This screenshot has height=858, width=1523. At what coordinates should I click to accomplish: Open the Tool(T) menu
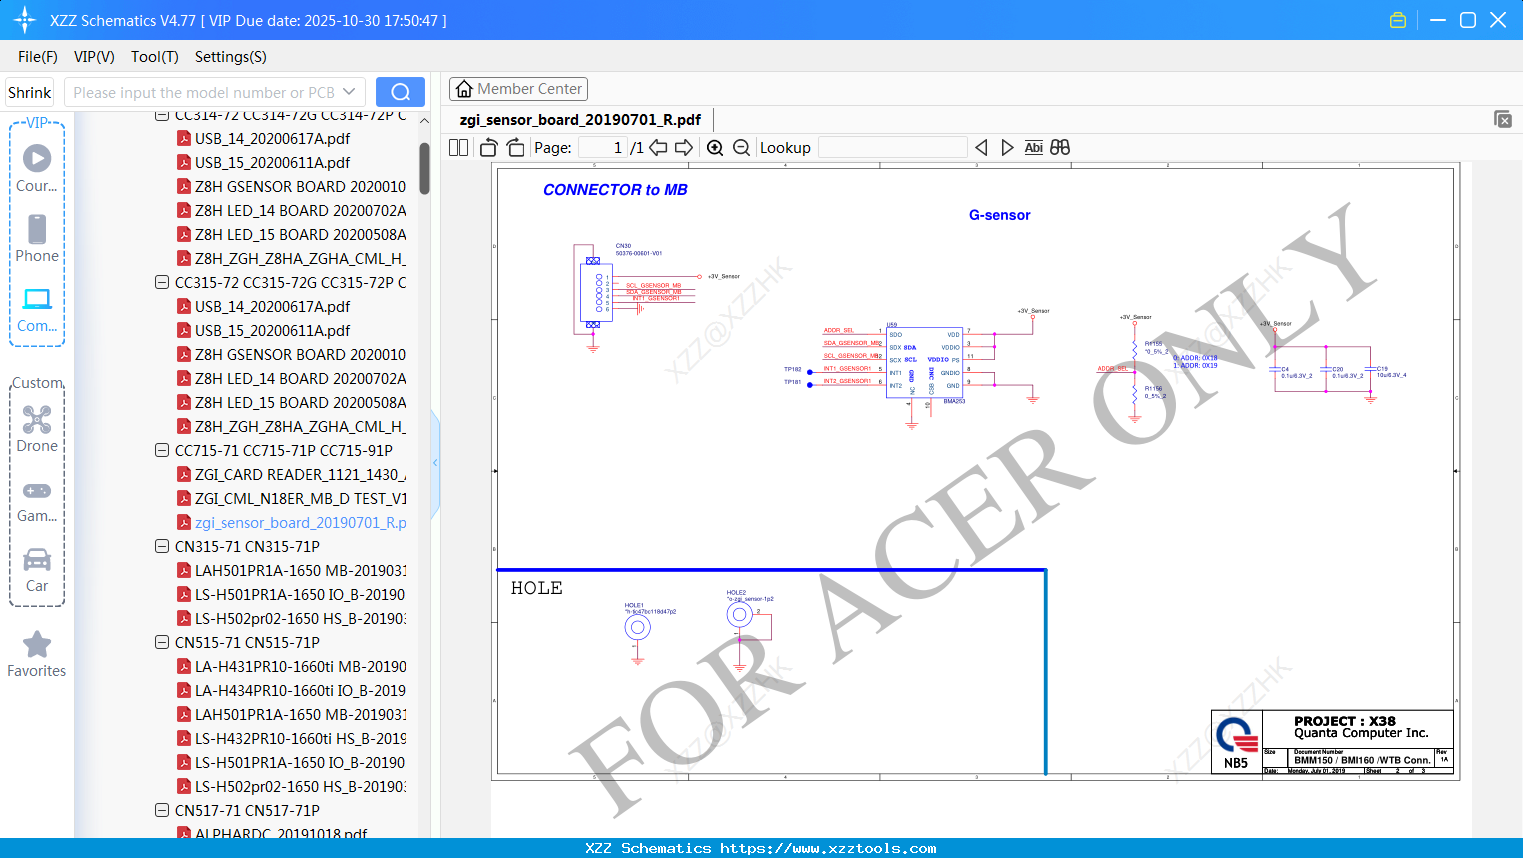point(155,57)
